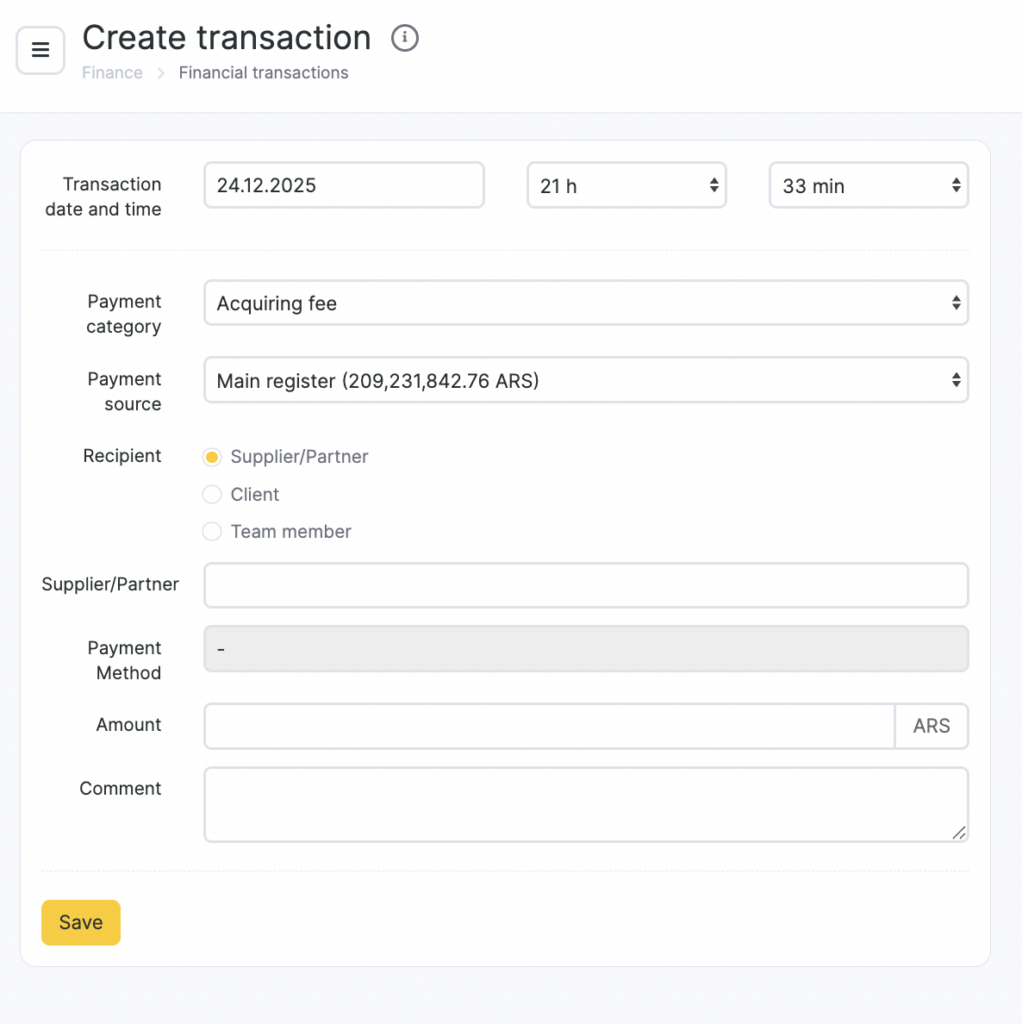Image resolution: width=1022 pixels, height=1024 pixels.
Task: Expand the Payment source Main register dropdown
Action: pyautogui.click(x=585, y=380)
